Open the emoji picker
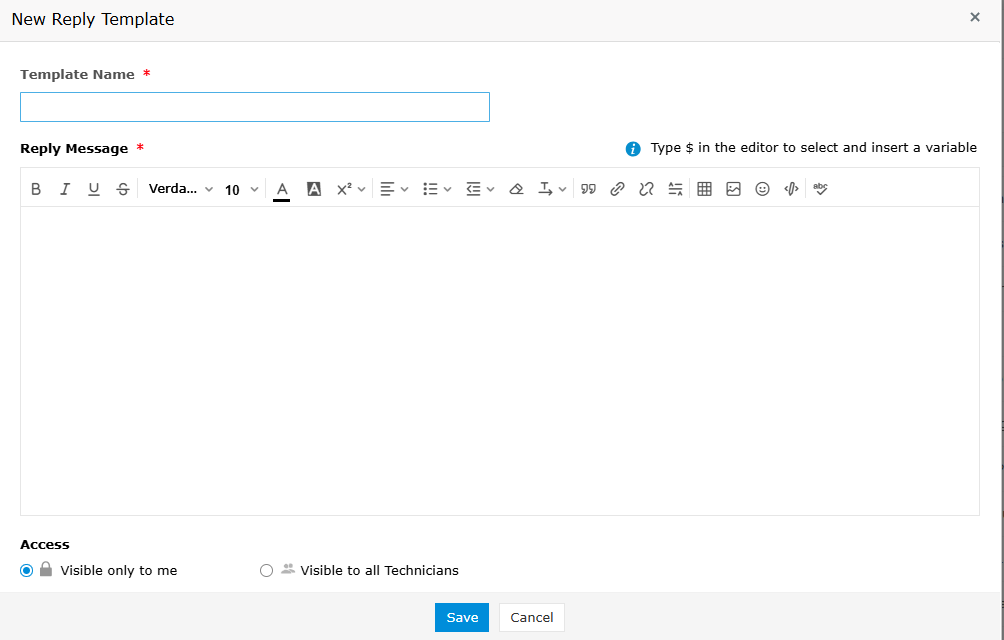This screenshot has width=1004, height=640. (762, 189)
